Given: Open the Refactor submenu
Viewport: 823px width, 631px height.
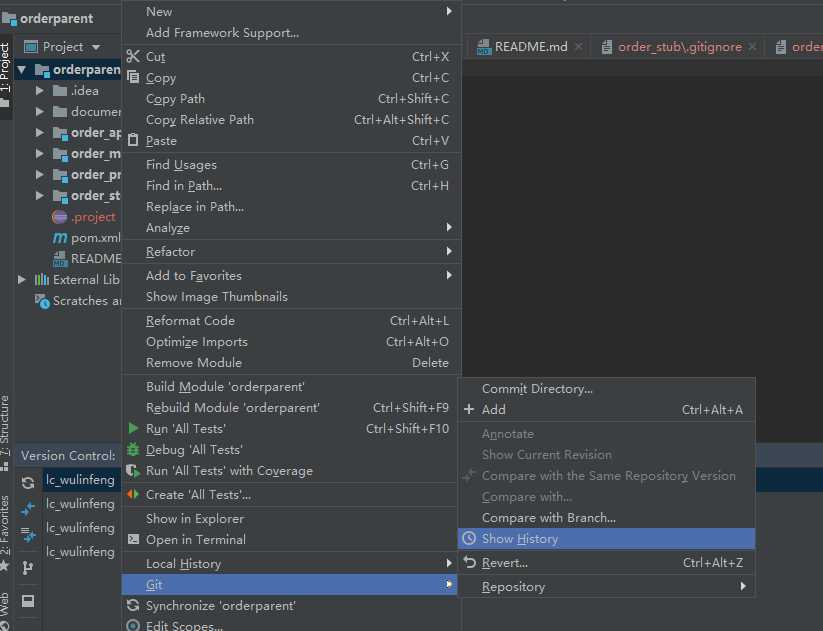Looking at the screenshot, I should (291, 251).
